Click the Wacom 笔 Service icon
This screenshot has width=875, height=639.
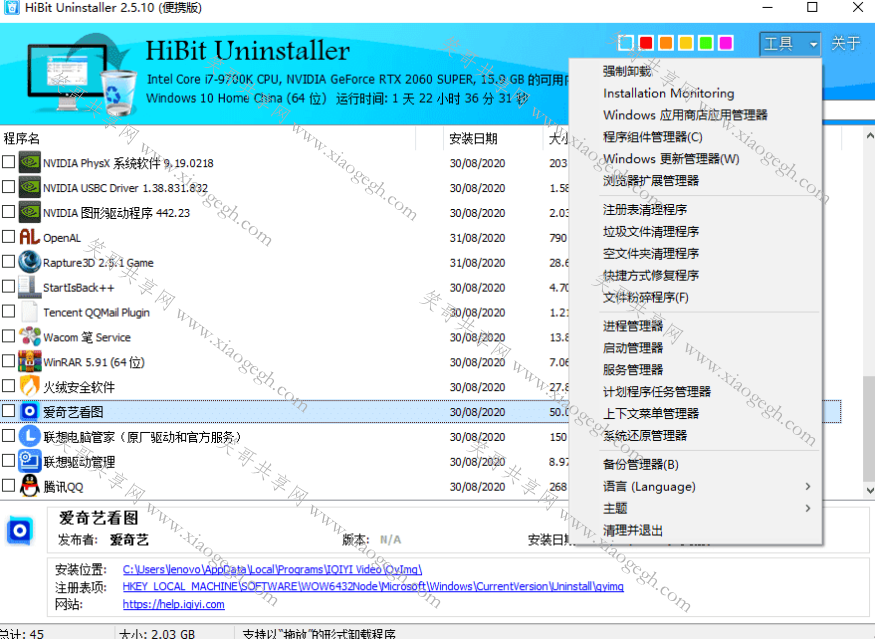click(30, 337)
